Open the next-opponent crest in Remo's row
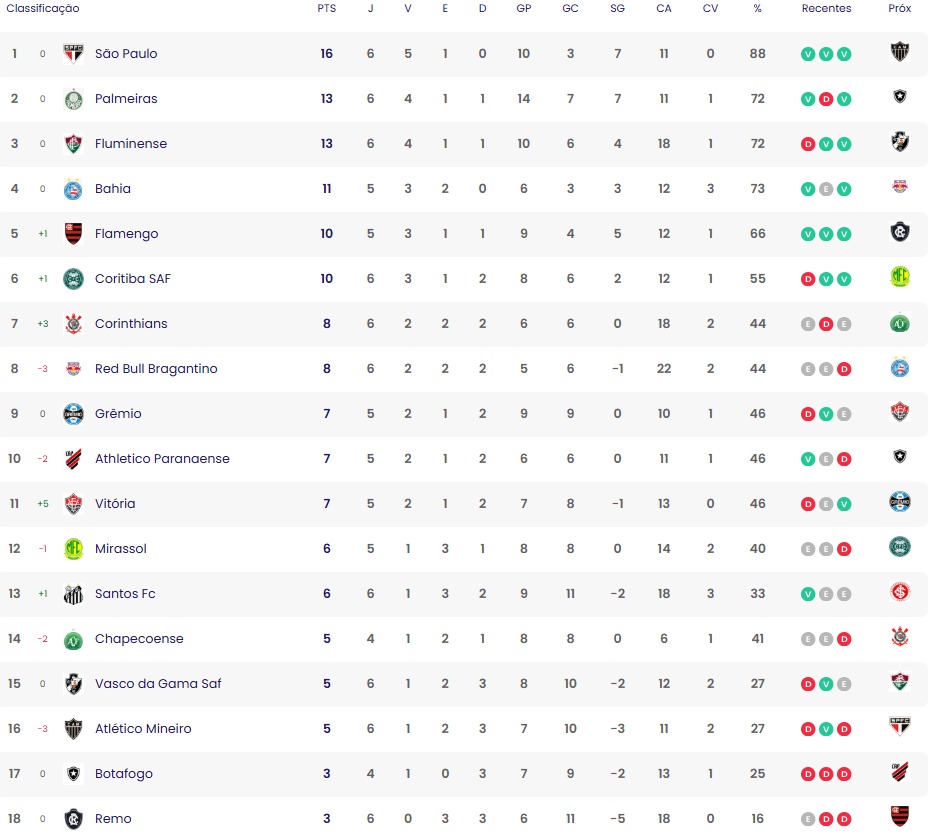 click(x=899, y=817)
